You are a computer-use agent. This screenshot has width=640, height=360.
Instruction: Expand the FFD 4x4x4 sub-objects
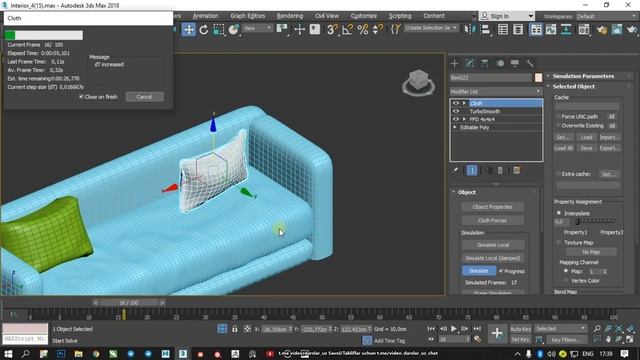click(x=464, y=119)
